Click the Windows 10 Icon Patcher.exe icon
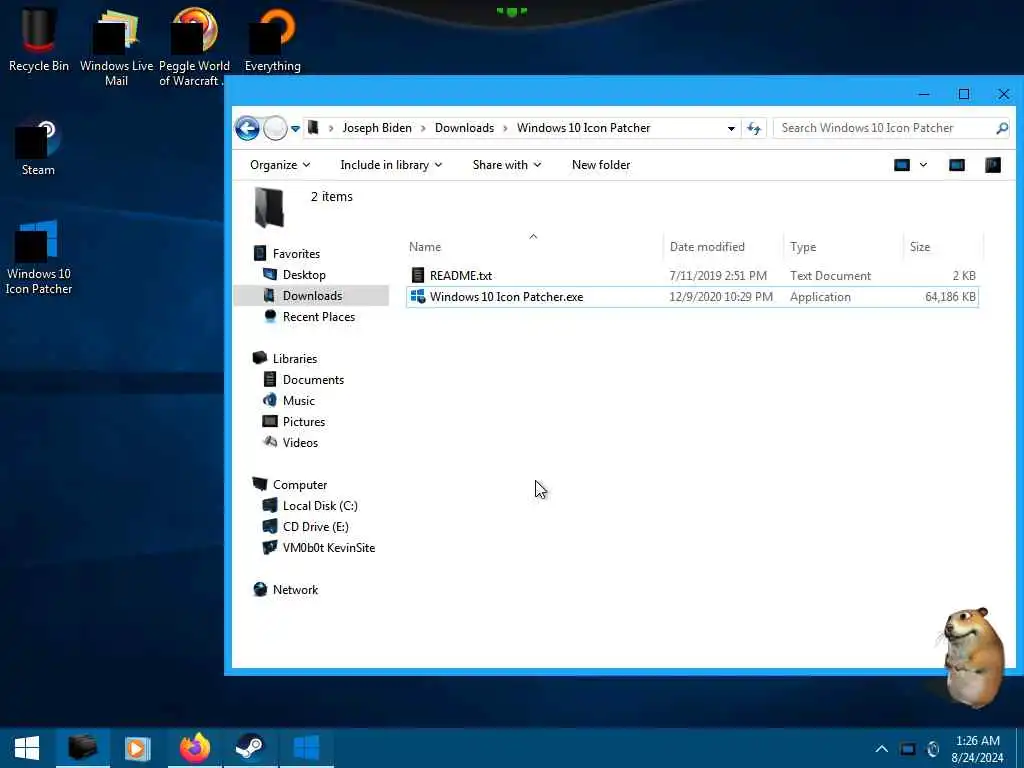This screenshot has height=768, width=1024. point(418,296)
